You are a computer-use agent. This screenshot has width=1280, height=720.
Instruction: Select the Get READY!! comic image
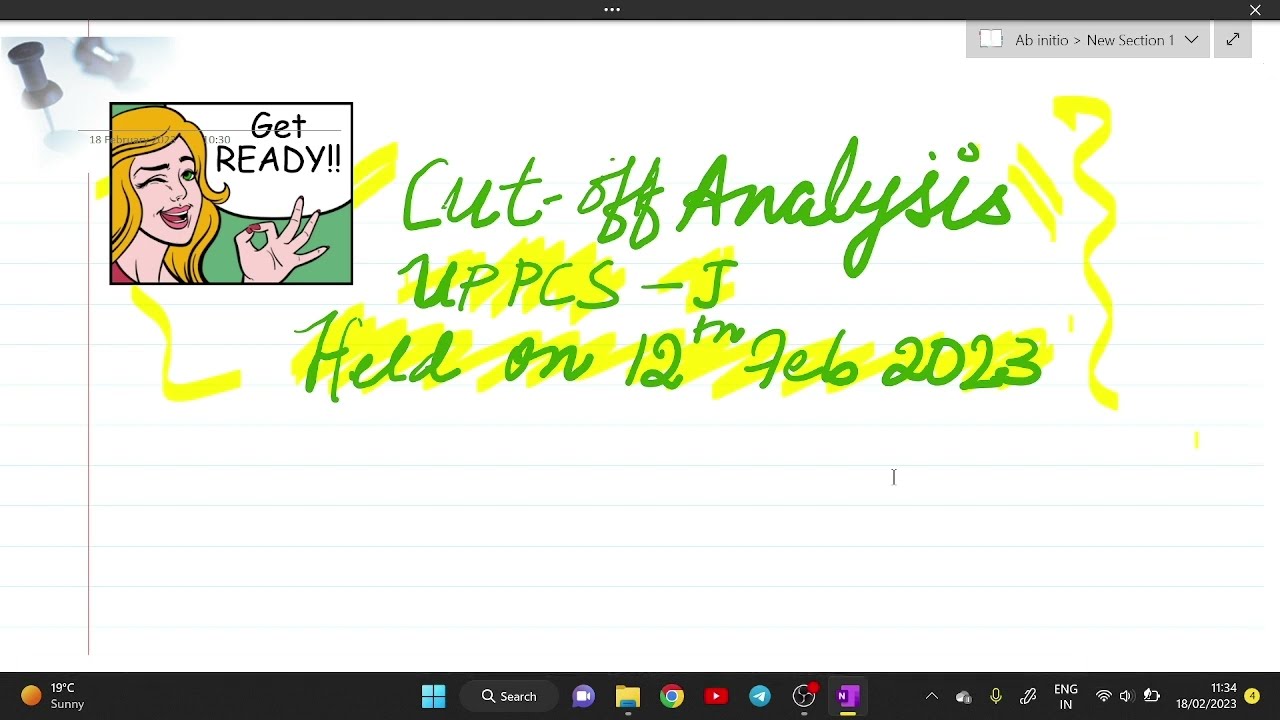pos(231,193)
